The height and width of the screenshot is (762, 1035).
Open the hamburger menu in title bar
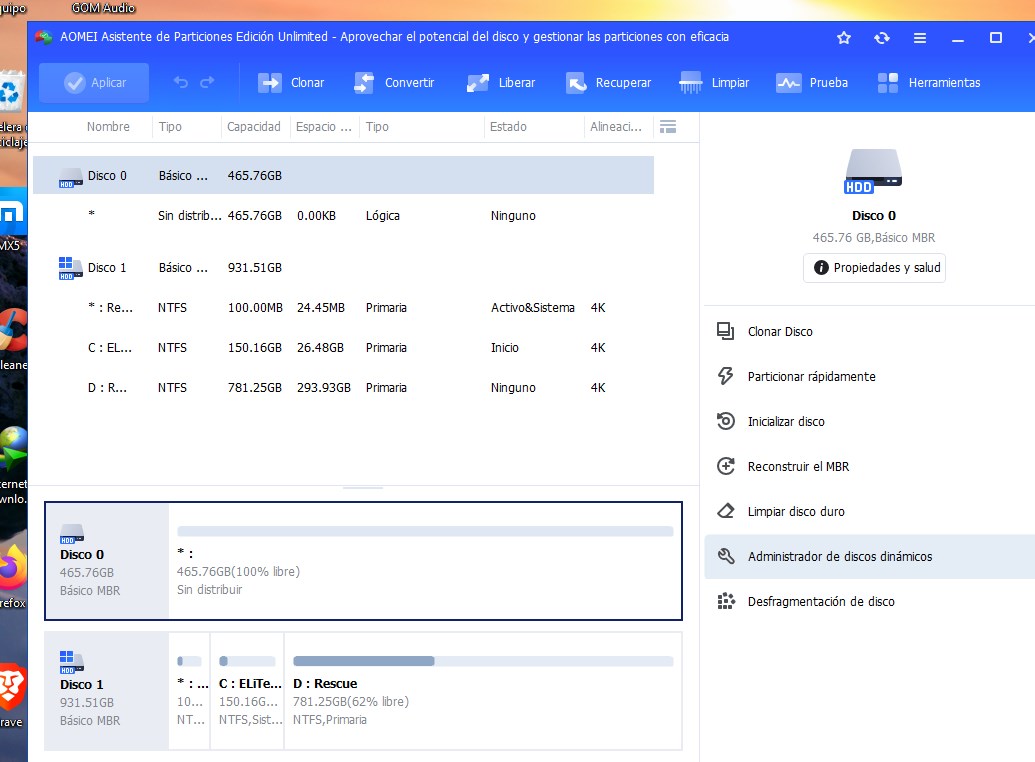click(x=919, y=38)
